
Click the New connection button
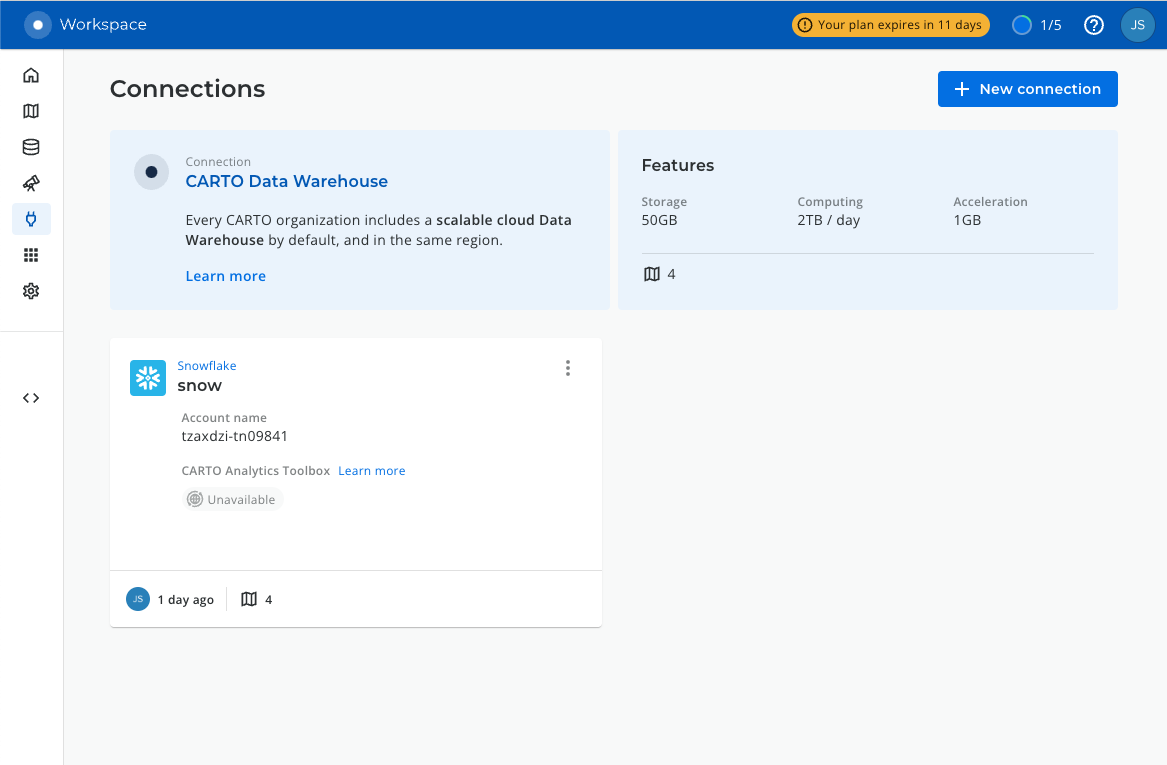coord(1027,89)
